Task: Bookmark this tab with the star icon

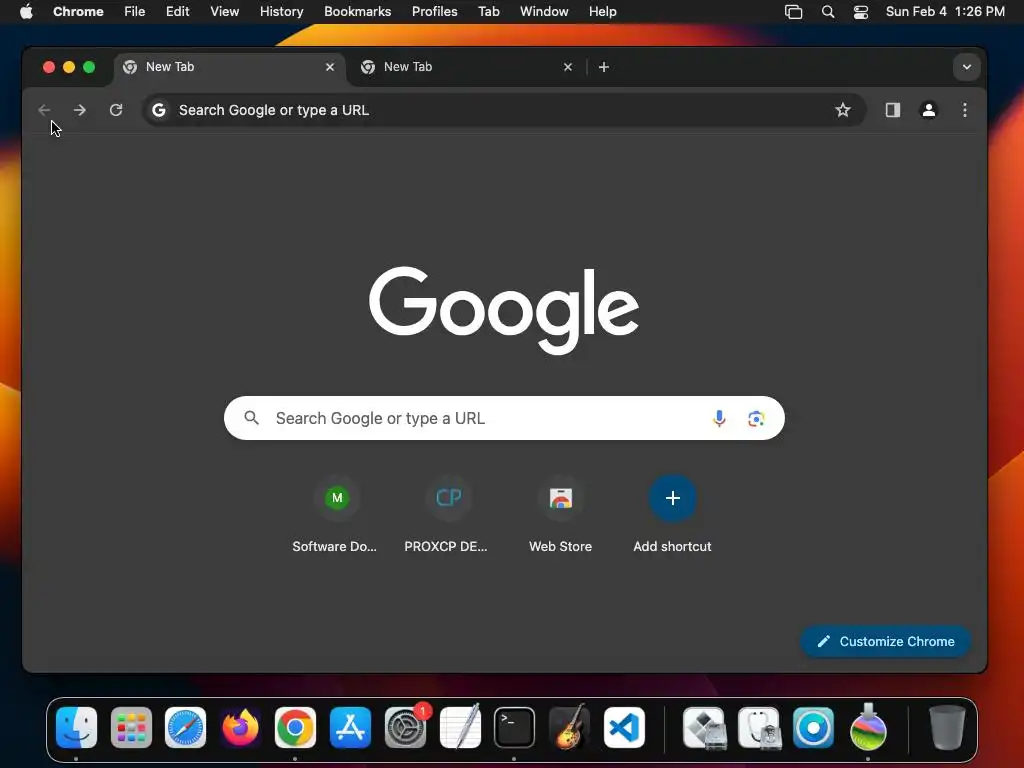Action: point(842,110)
